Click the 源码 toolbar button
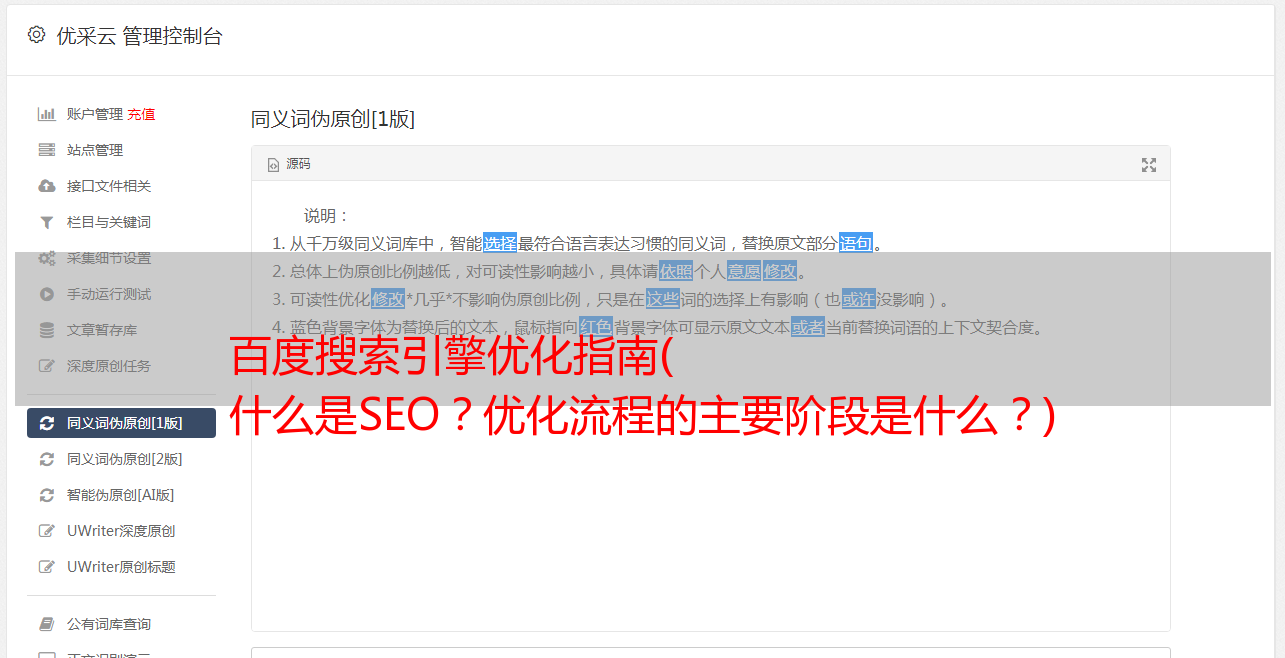 point(289,164)
